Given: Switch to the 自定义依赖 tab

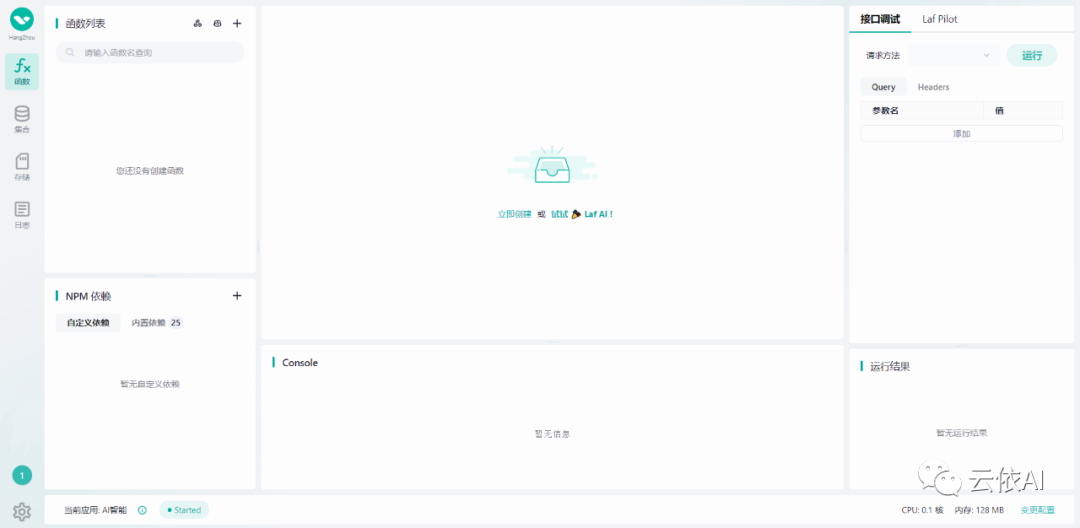Looking at the screenshot, I should click(x=88, y=322).
